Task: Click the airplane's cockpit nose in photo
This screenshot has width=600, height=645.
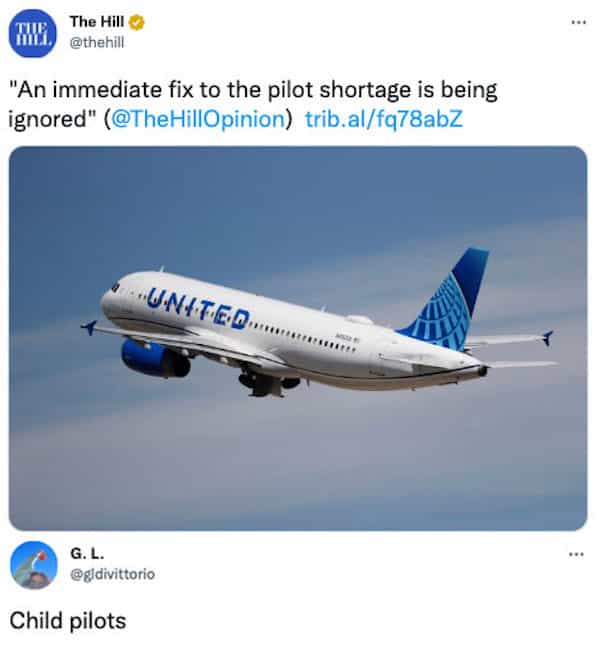Action: 109,298
